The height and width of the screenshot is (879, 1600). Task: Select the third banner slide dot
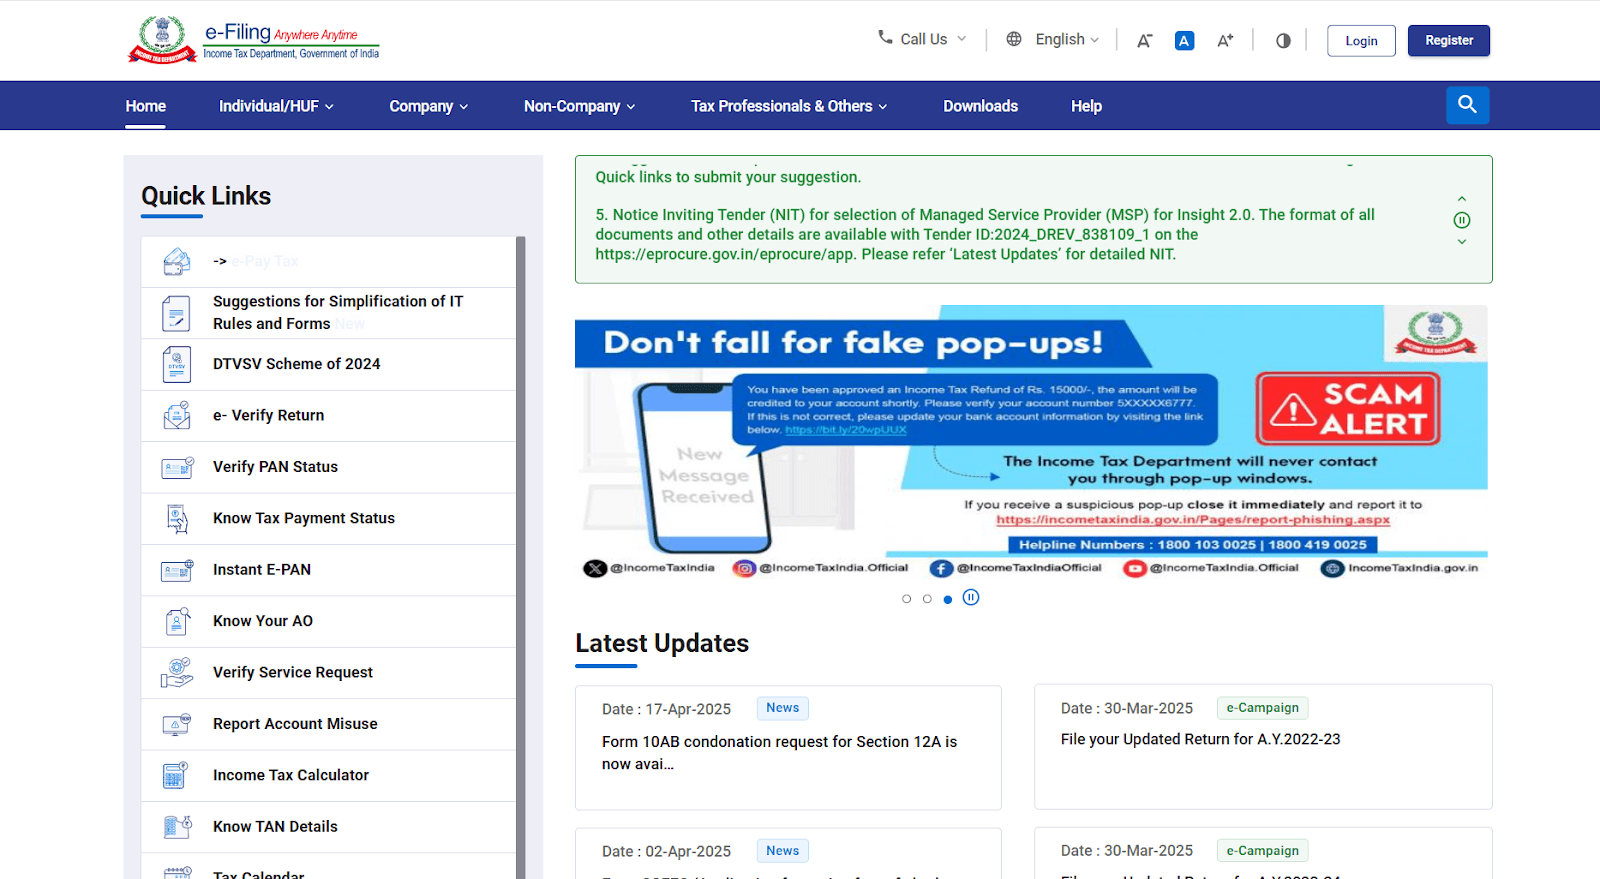pos(948,599)
